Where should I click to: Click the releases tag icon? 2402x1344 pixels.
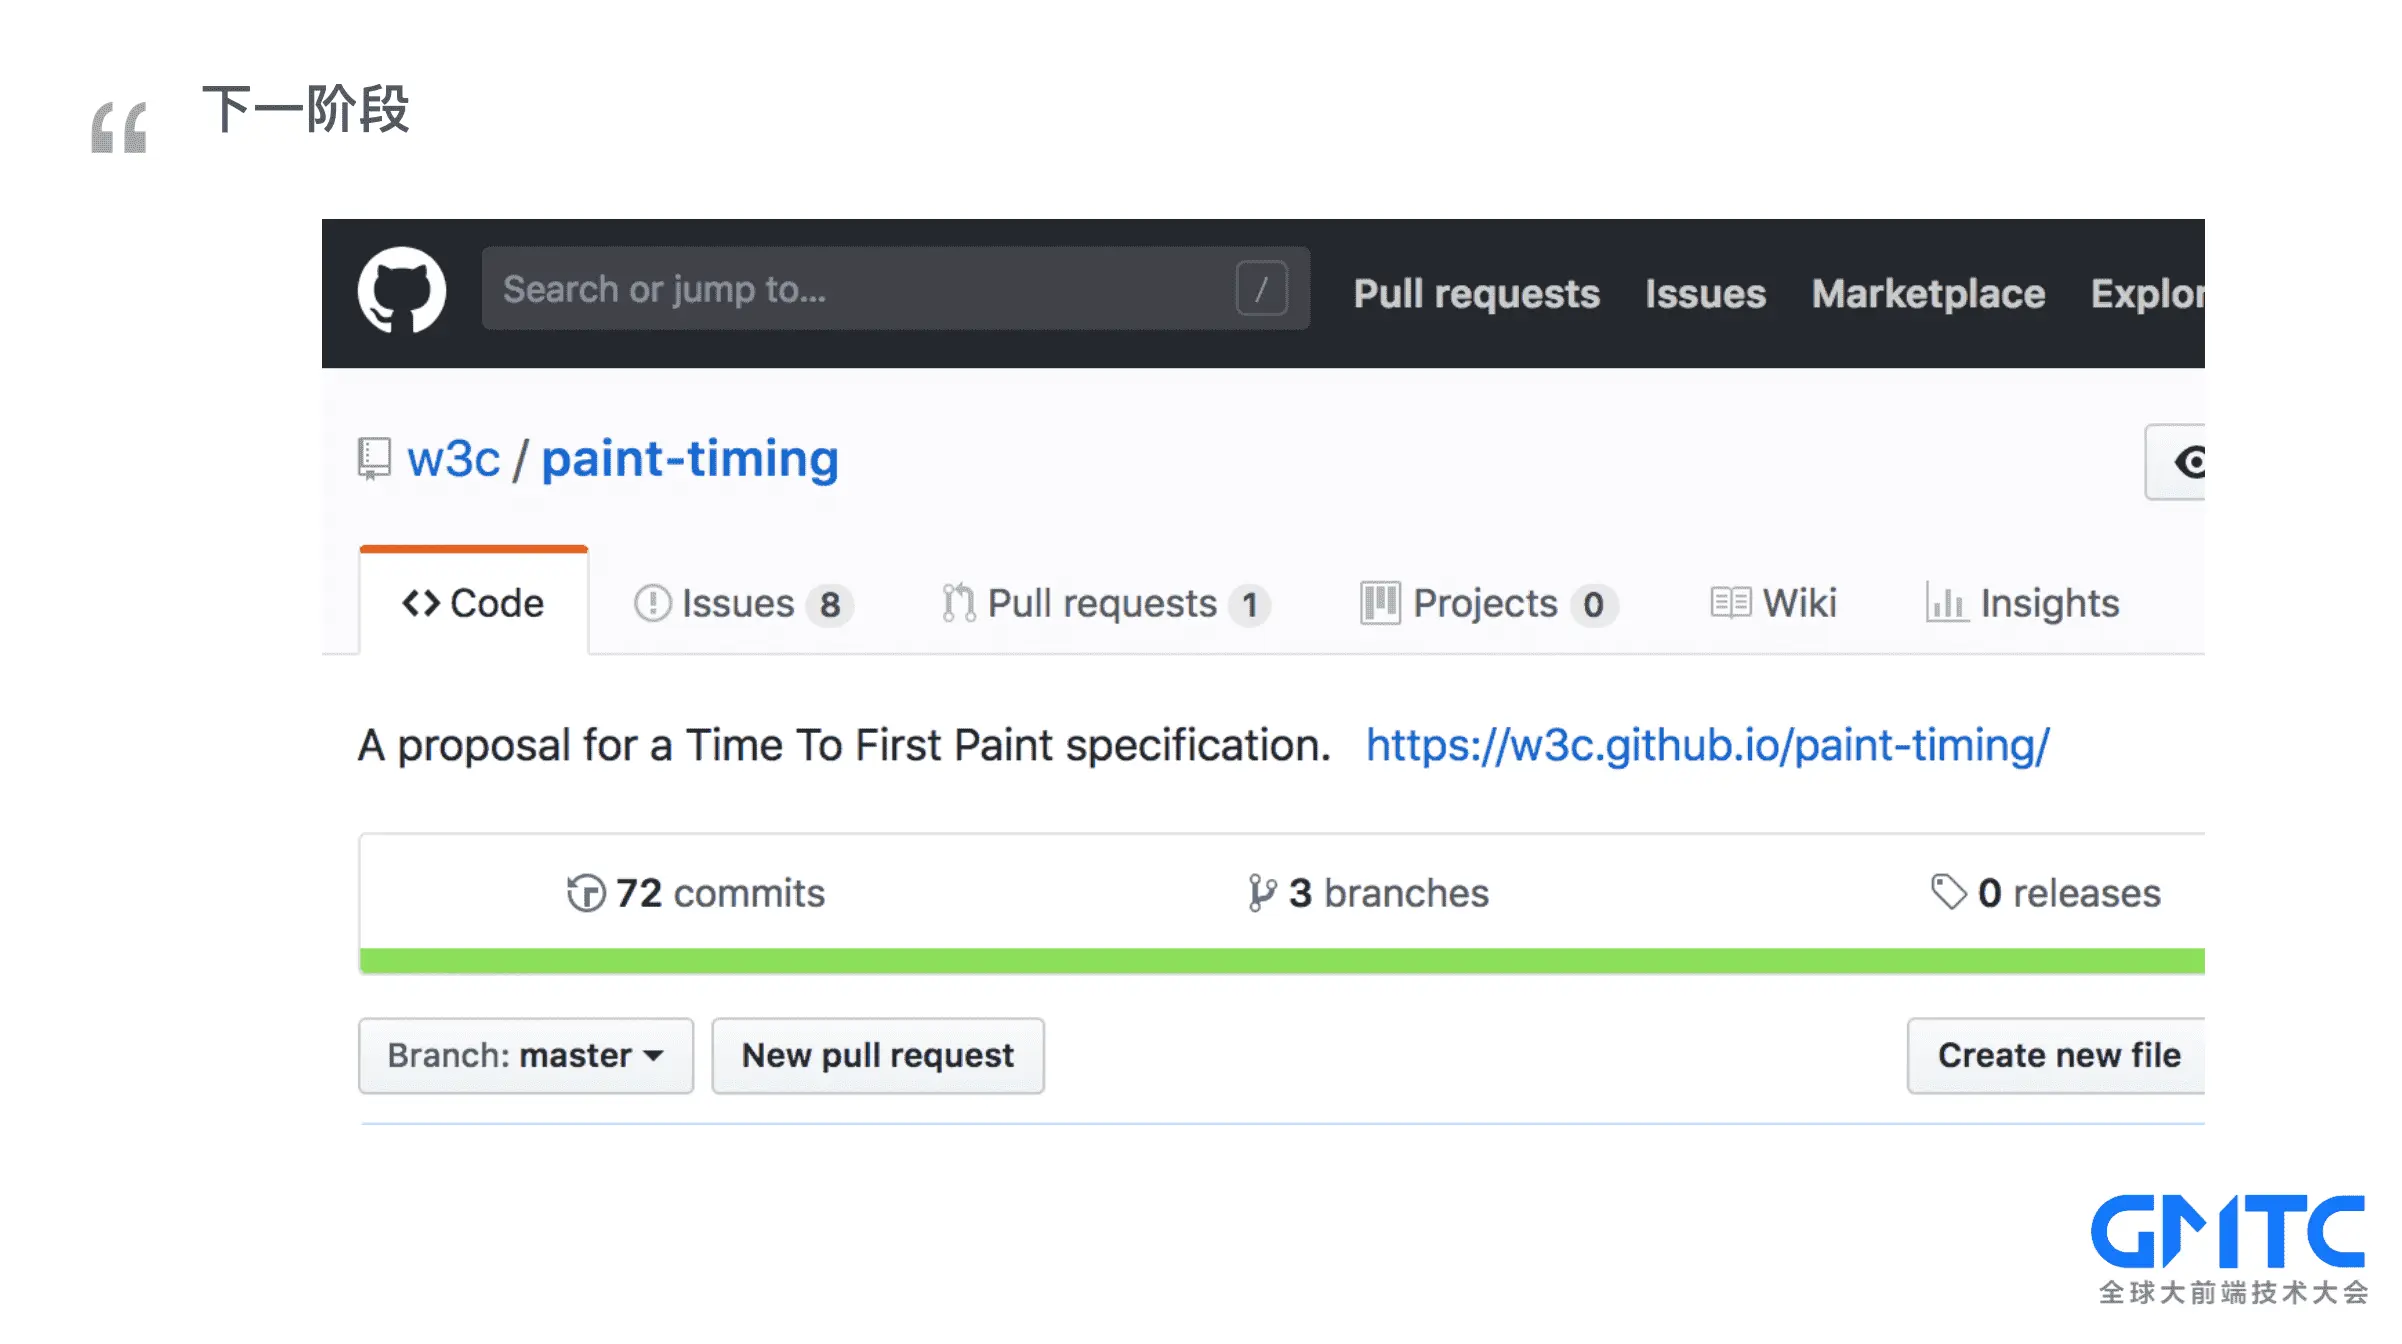pos(1948,892)
